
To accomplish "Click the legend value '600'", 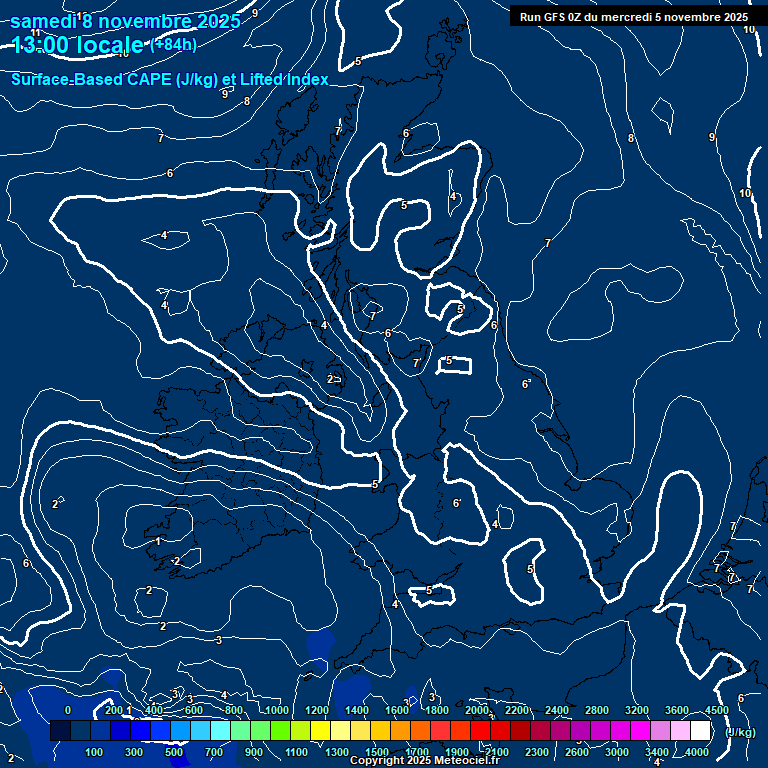I will [193, 710].
